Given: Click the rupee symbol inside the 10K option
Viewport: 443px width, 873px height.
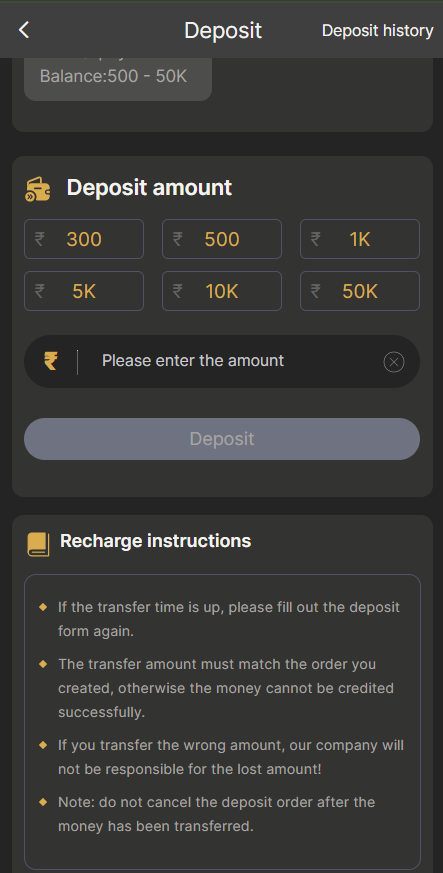Looking at the screenshot, I should pyautogui.click(x=178, y=291).
